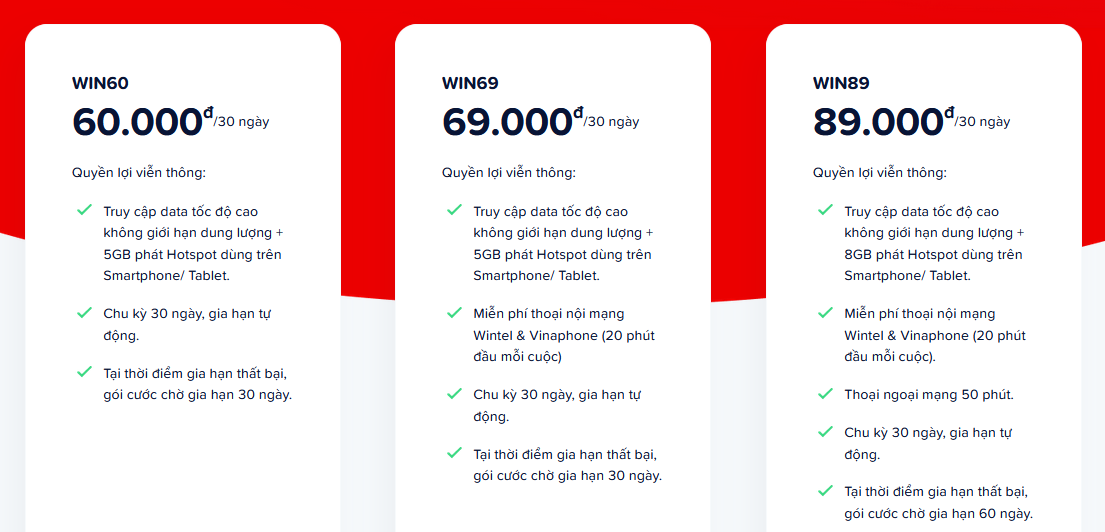Click WIN89 checkmark beside 'Thoại ngoại mạng 50 phút'
The image size is (1105, 532).
[825, 393]
